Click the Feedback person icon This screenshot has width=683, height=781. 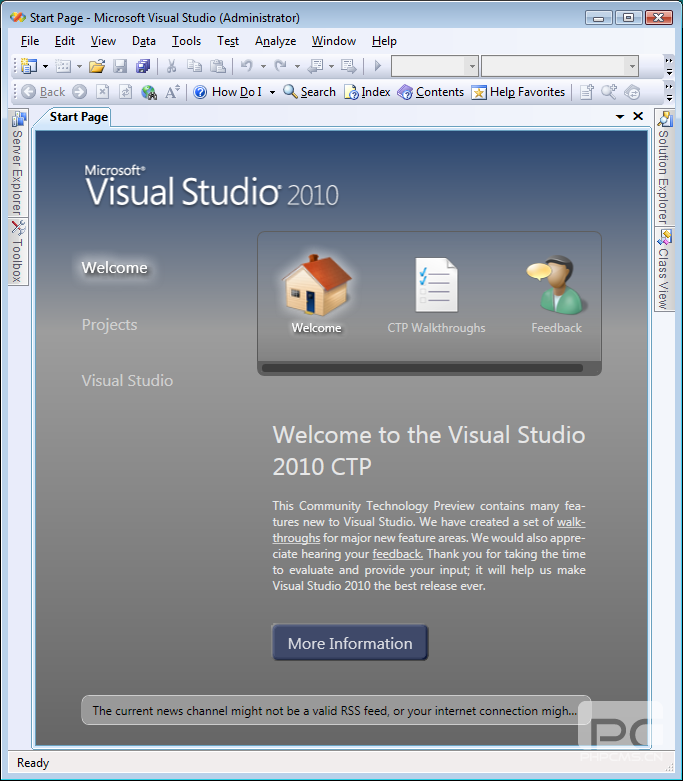[x=556, y=285]
